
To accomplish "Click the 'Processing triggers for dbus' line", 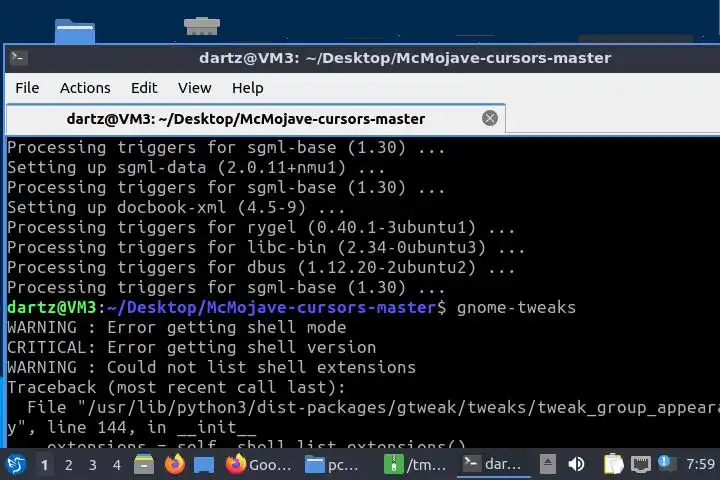I will (261, 267).
